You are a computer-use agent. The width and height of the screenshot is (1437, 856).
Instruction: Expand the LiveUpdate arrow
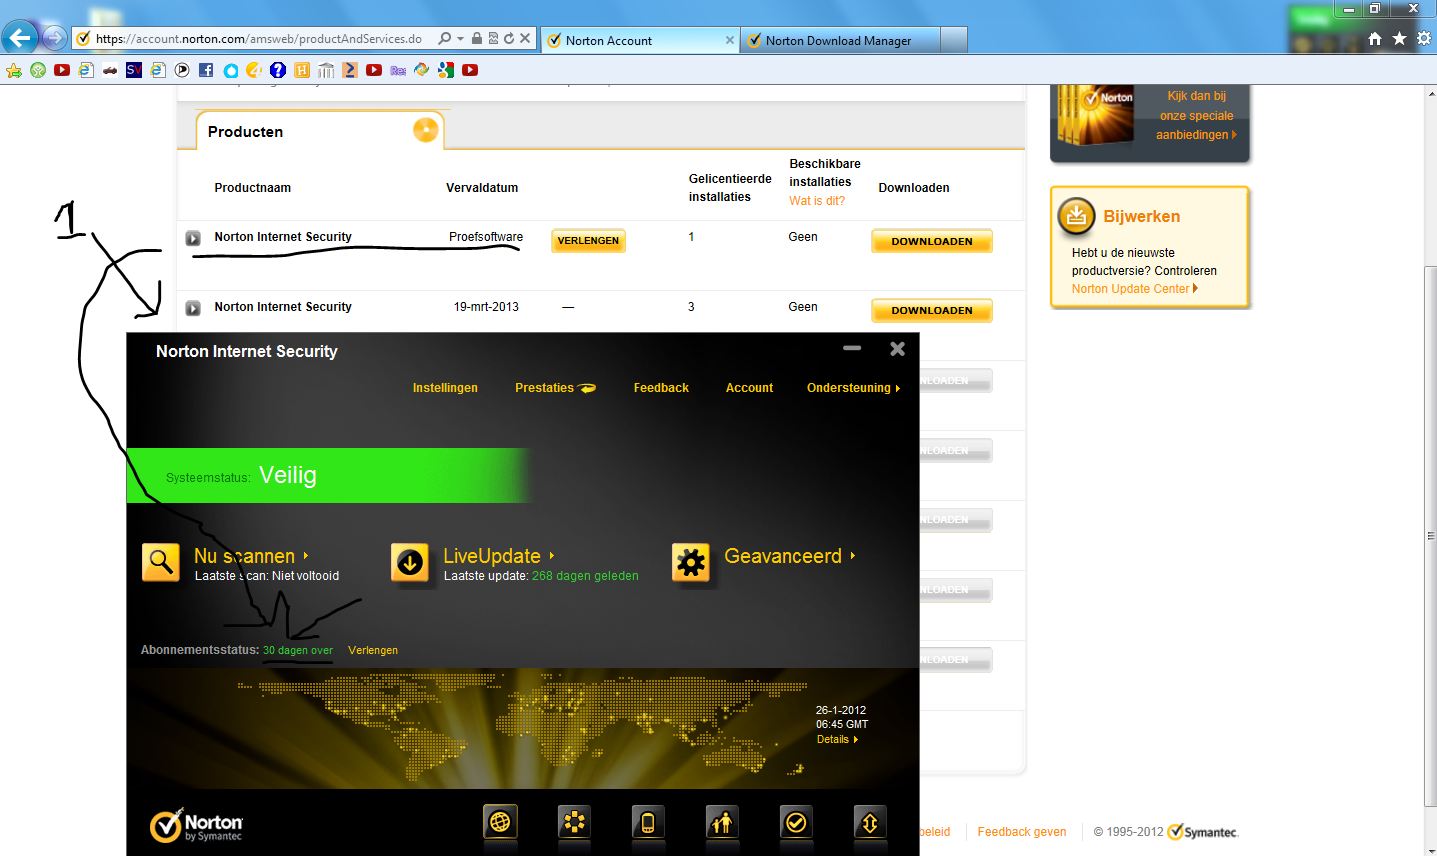552,556
